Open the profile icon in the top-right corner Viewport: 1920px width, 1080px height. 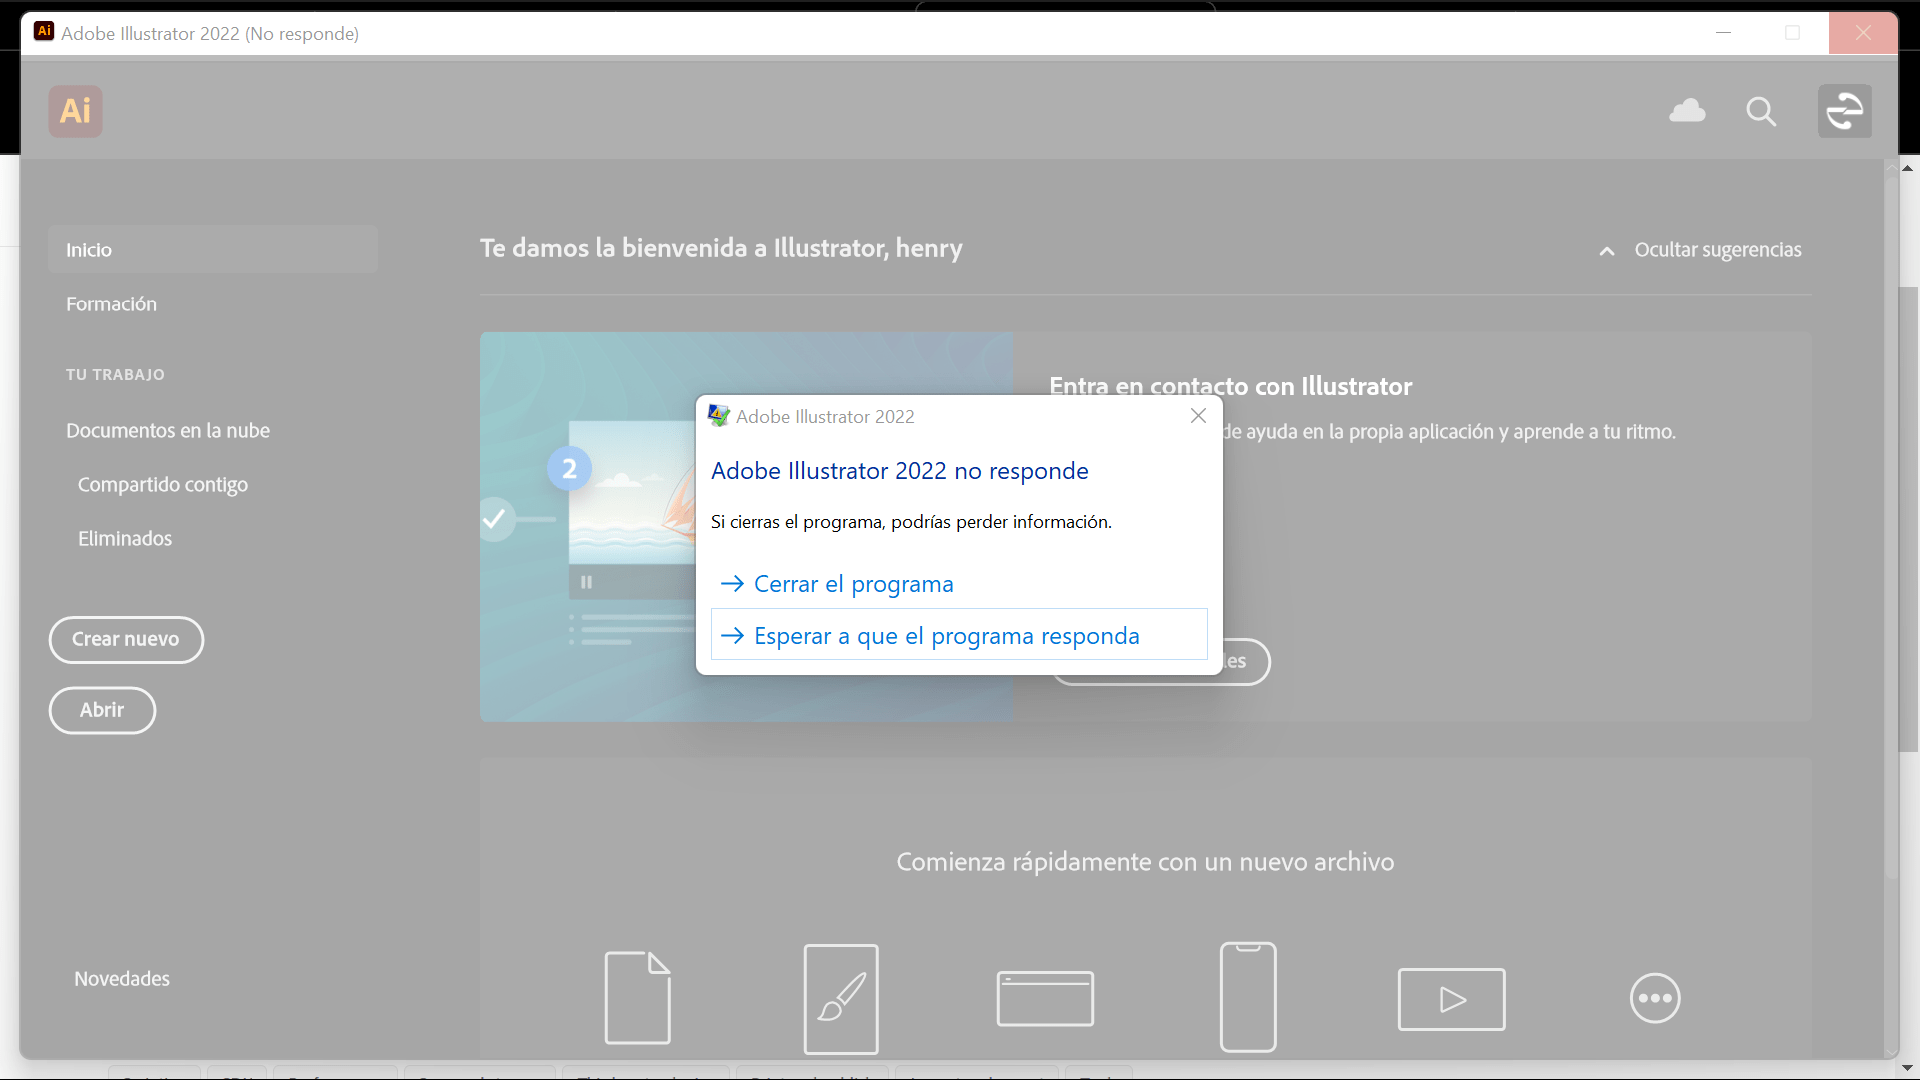tap(1844, 111)
